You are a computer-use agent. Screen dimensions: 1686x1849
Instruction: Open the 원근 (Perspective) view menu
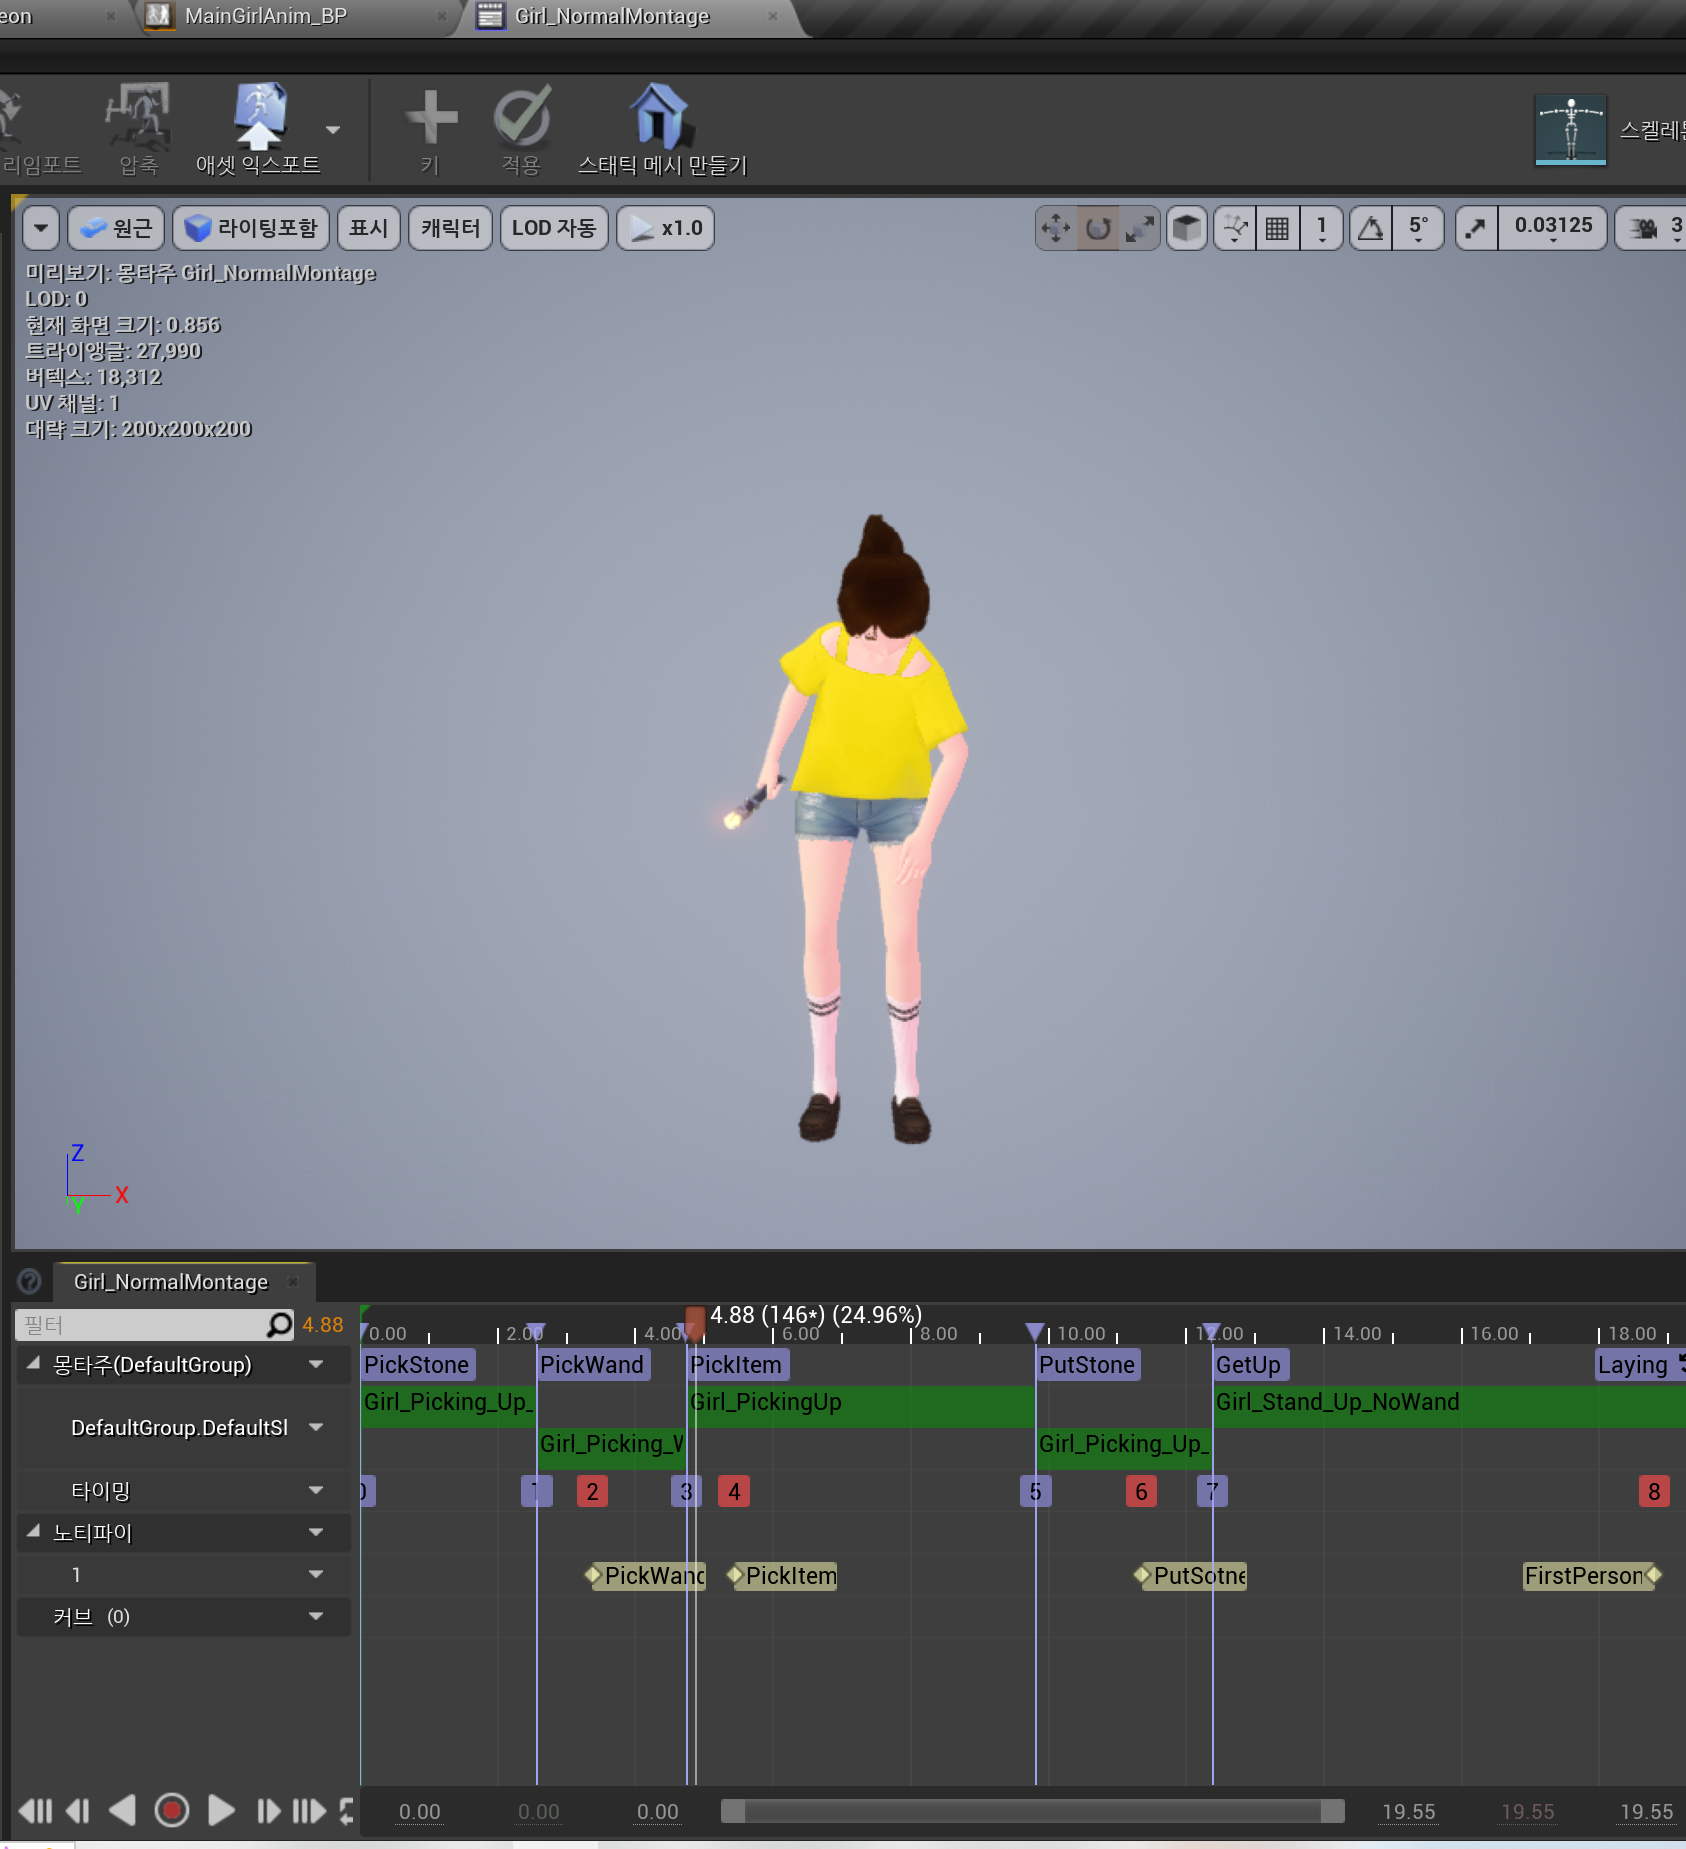[x=116, y=228]
